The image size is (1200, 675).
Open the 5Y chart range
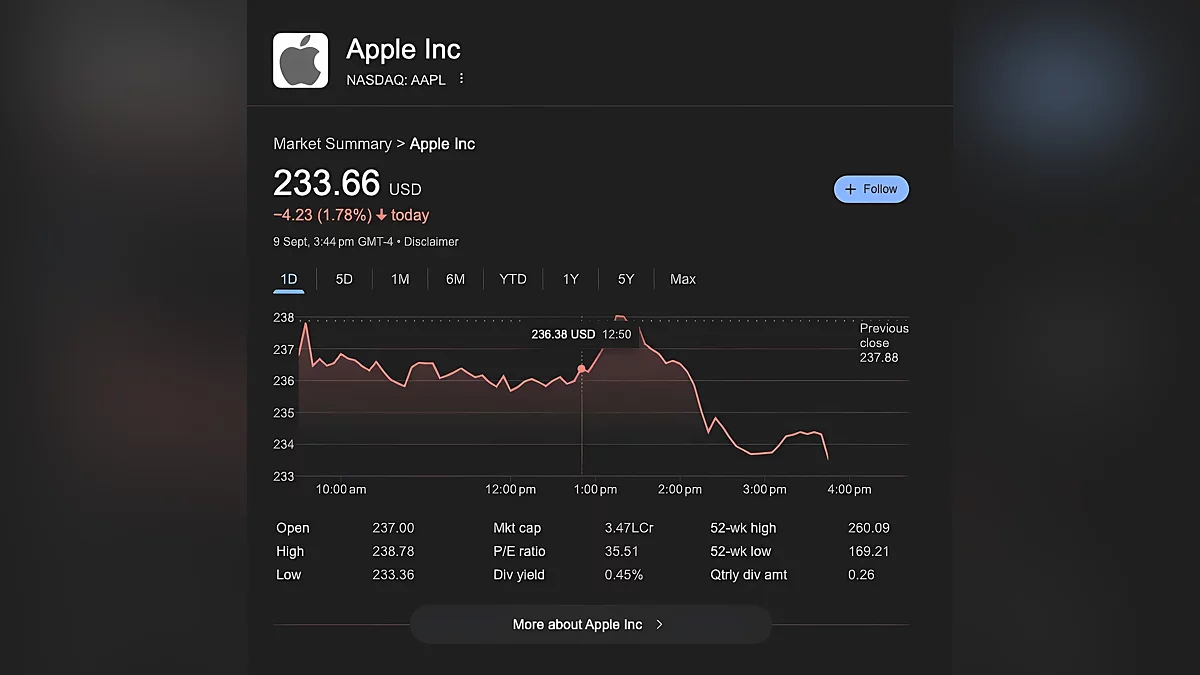point(626,279)
